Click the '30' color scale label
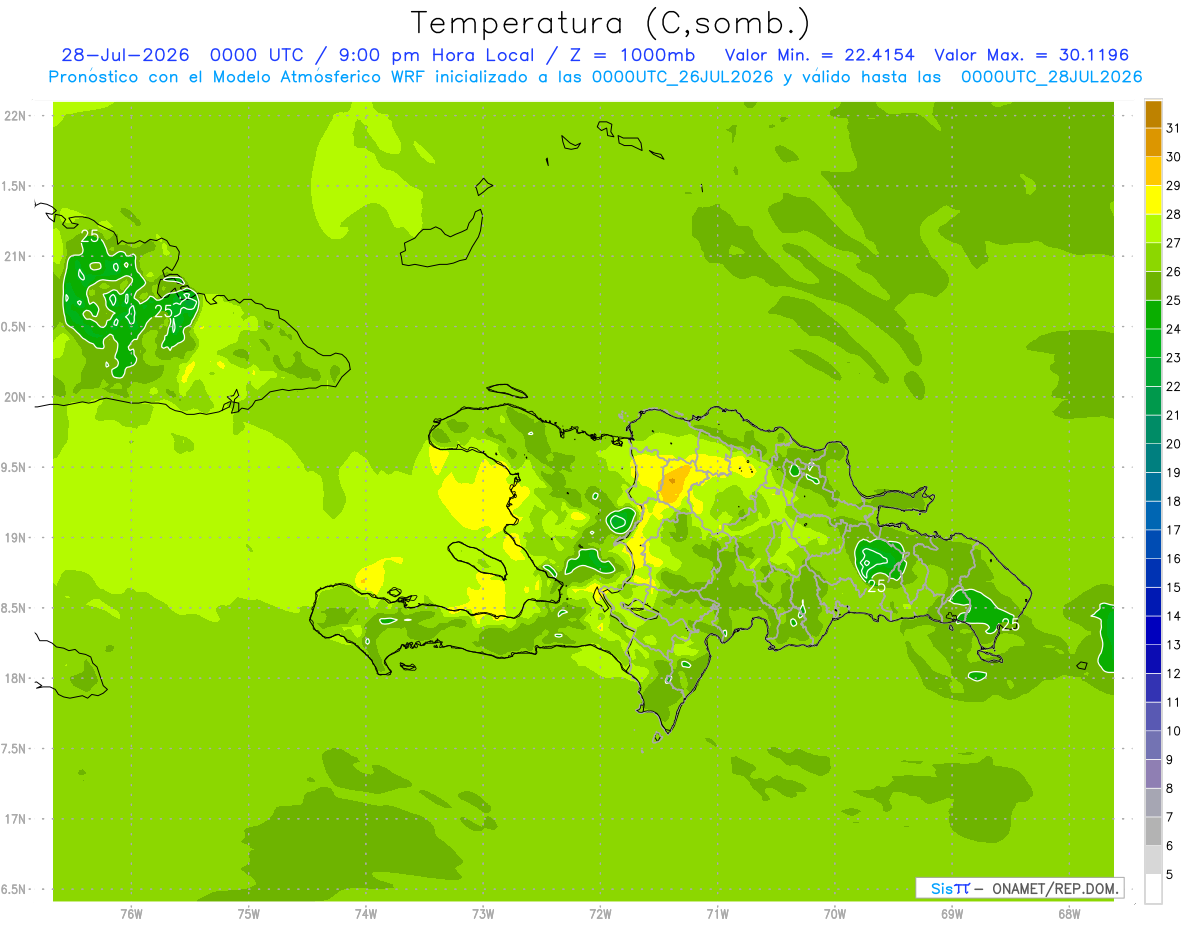This screenshot has height=927, width=1200. pos(1174,157)
